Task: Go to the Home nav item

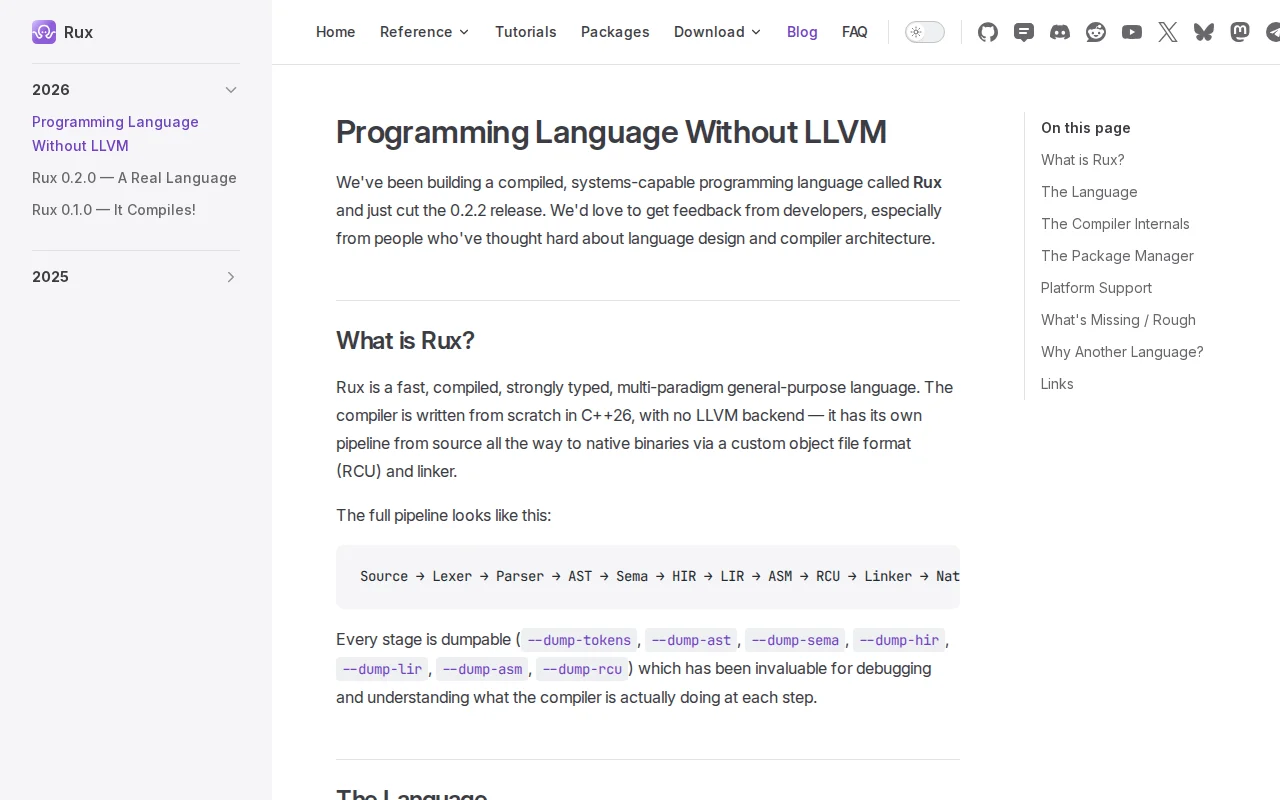Action: [336, 32]
